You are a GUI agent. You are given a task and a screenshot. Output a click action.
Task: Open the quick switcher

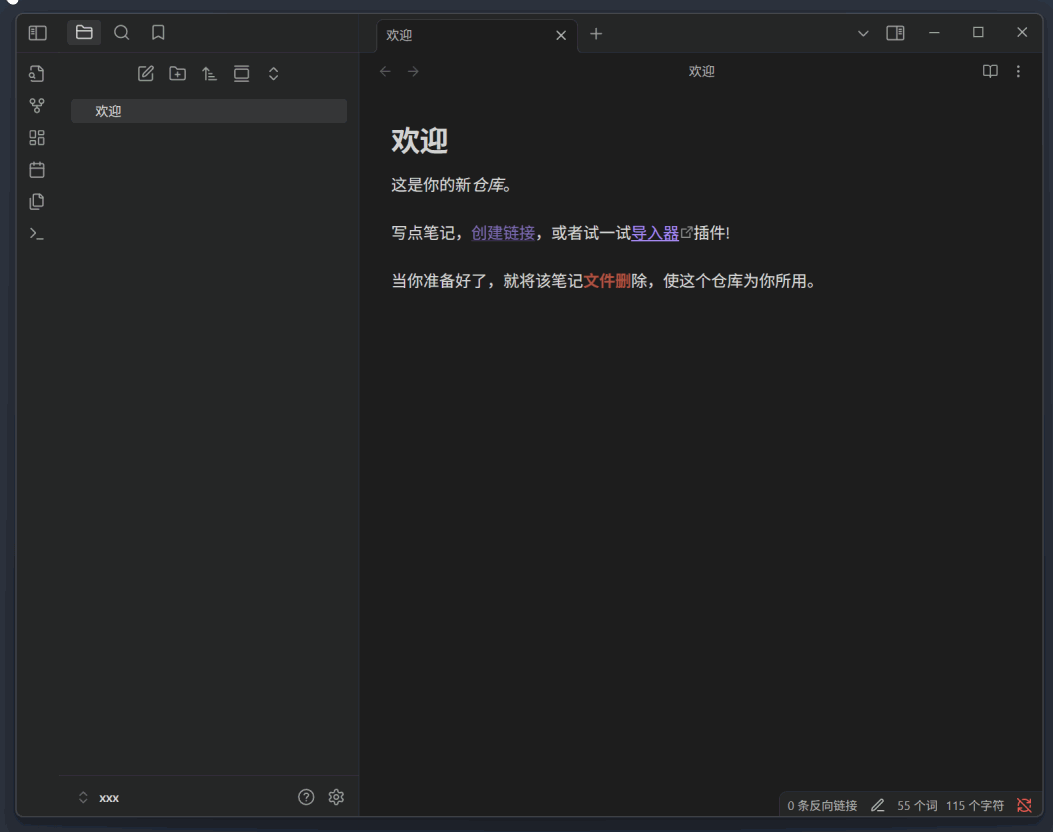pos(37,74)
